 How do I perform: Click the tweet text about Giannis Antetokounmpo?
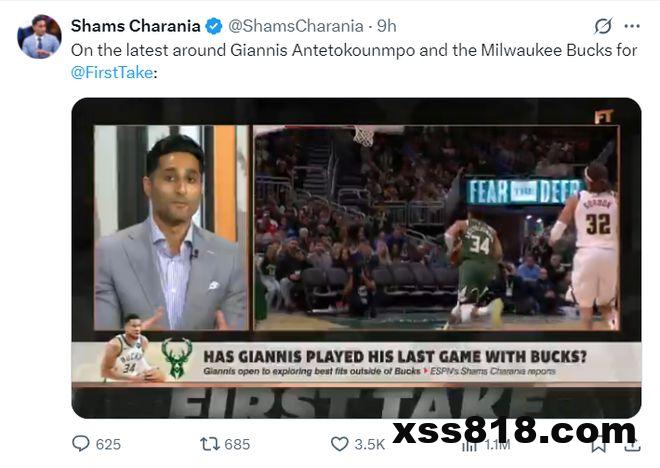(354, 61)
